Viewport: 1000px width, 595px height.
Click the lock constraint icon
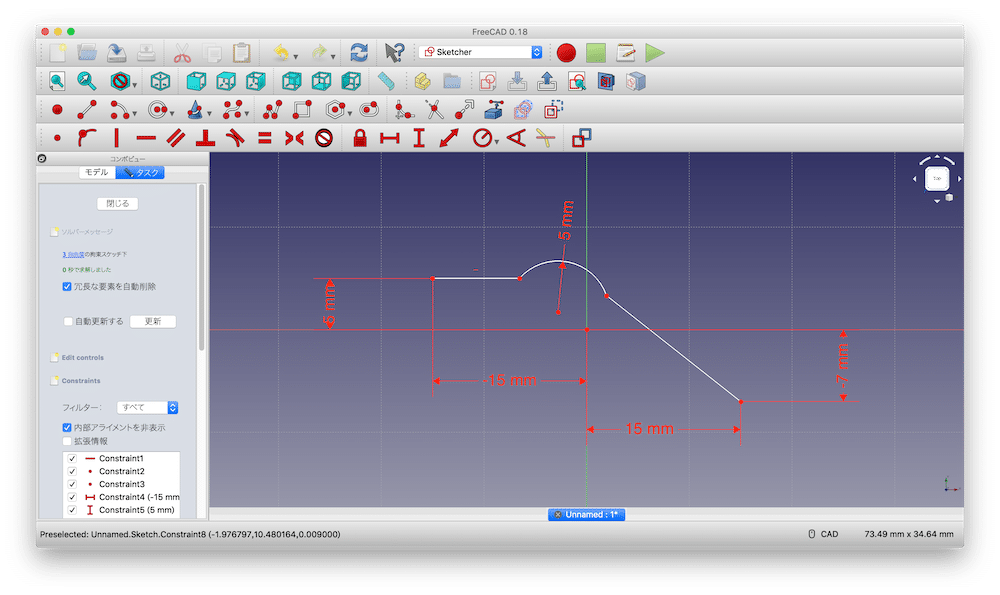(x=360, y=139)
